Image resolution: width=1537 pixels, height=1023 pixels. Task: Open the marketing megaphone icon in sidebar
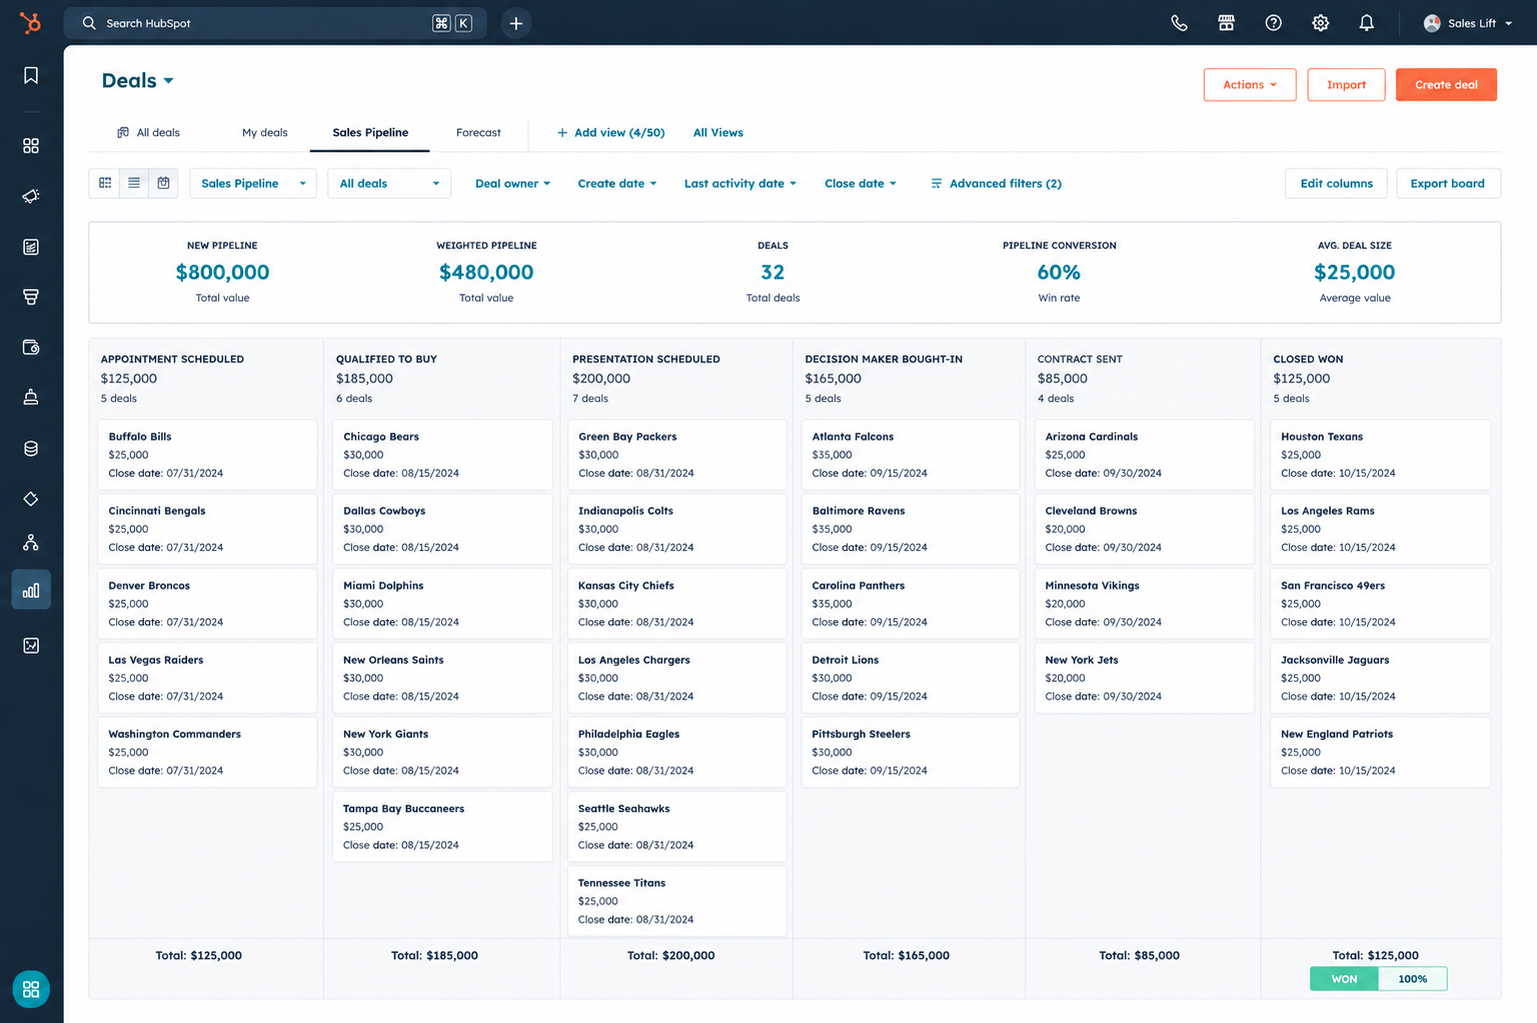[x=31, y=196]
